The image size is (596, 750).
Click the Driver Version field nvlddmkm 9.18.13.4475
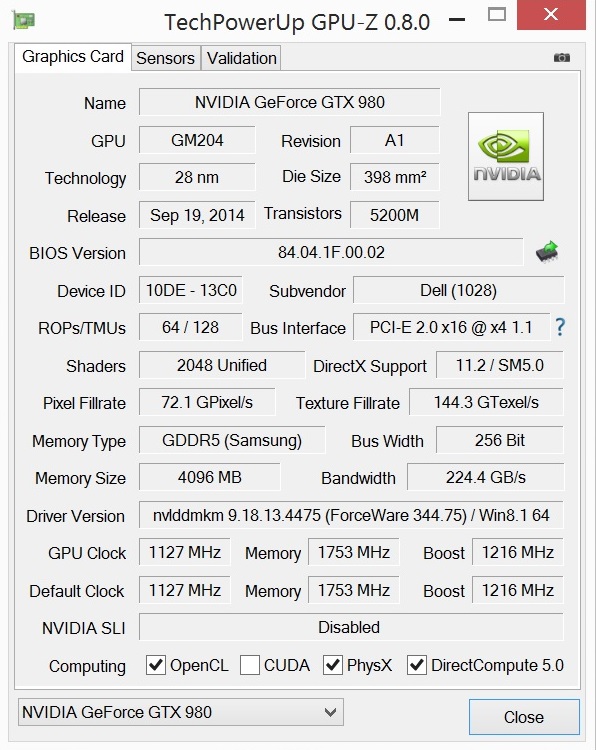(351, 515)
